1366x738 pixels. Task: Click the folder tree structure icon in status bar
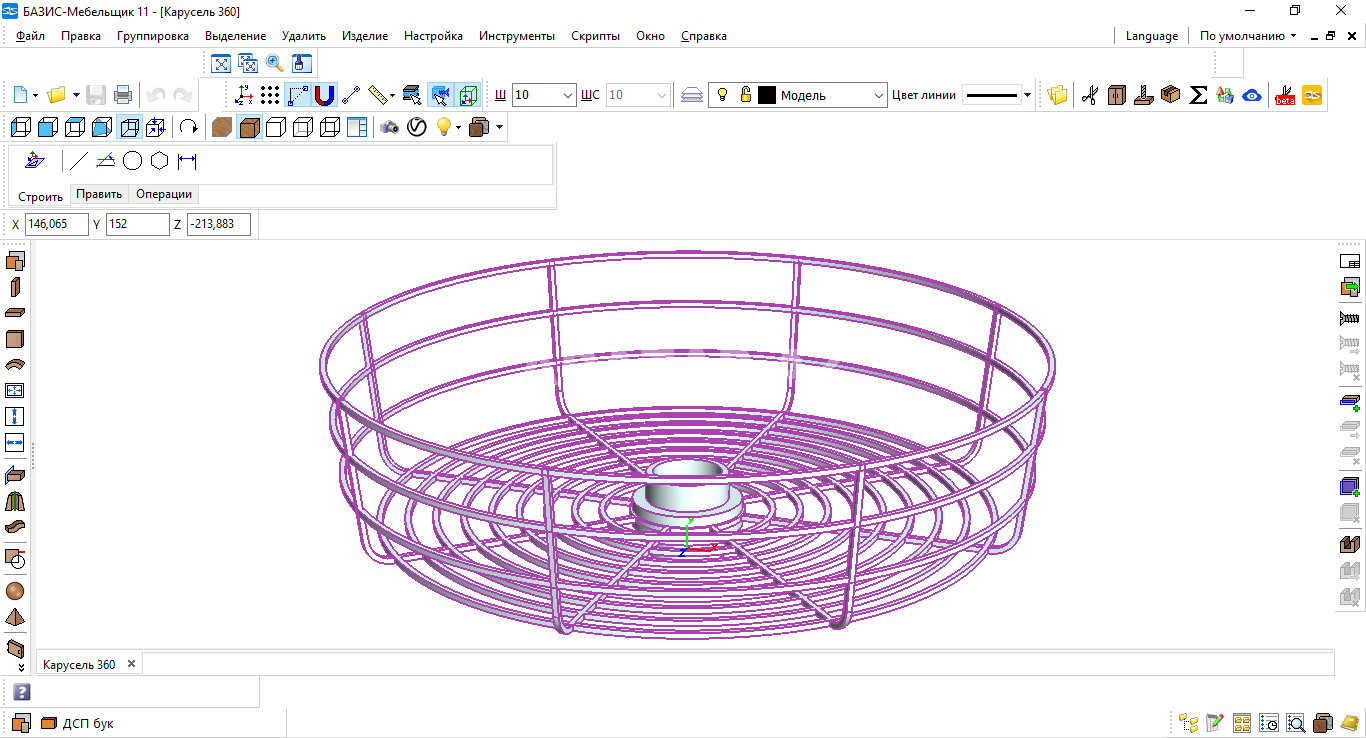coord(1188,723)
